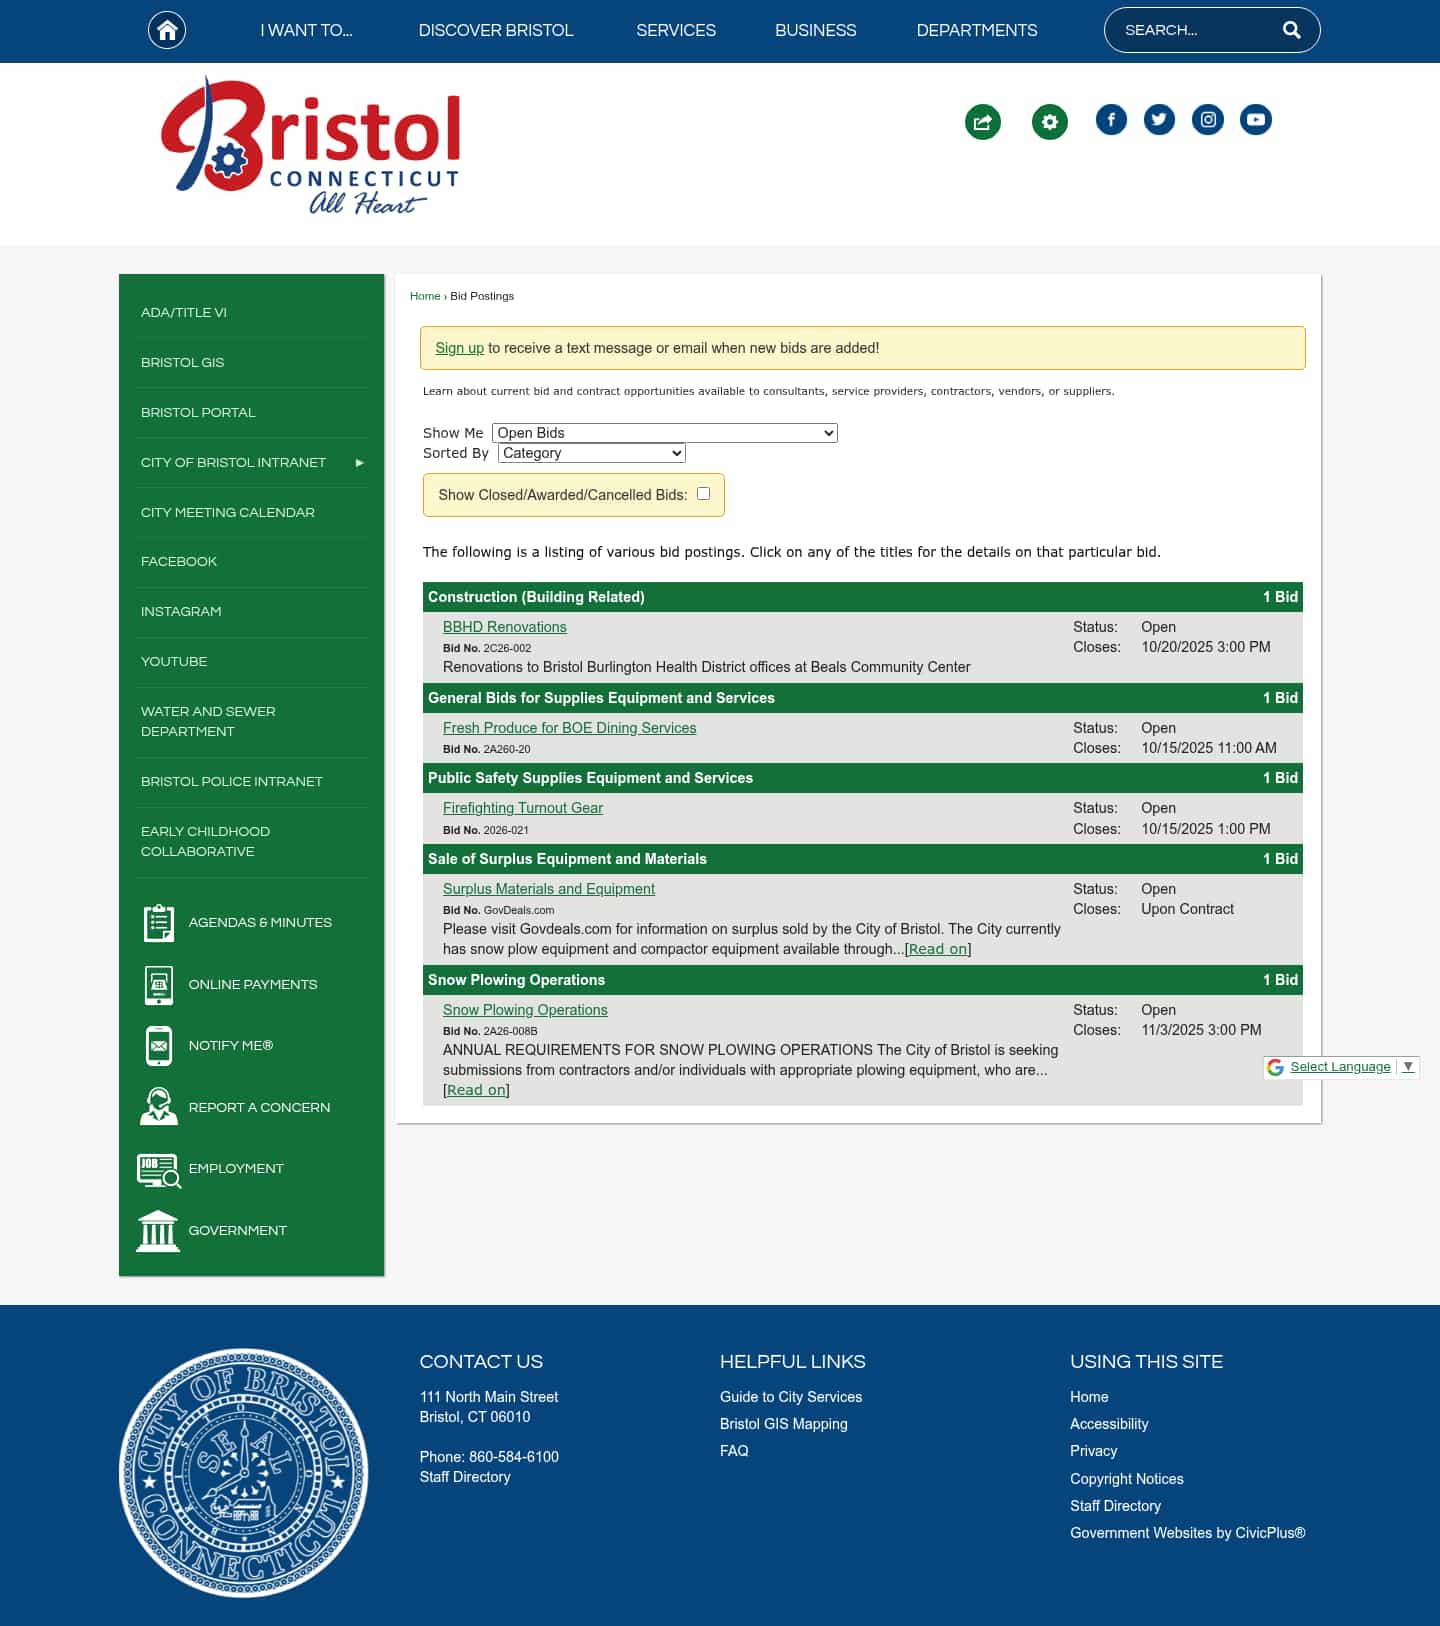This screenshot has width=1440, height=1626.
Task: Click the Home breadcrumb link
Action: pos(425,296)
